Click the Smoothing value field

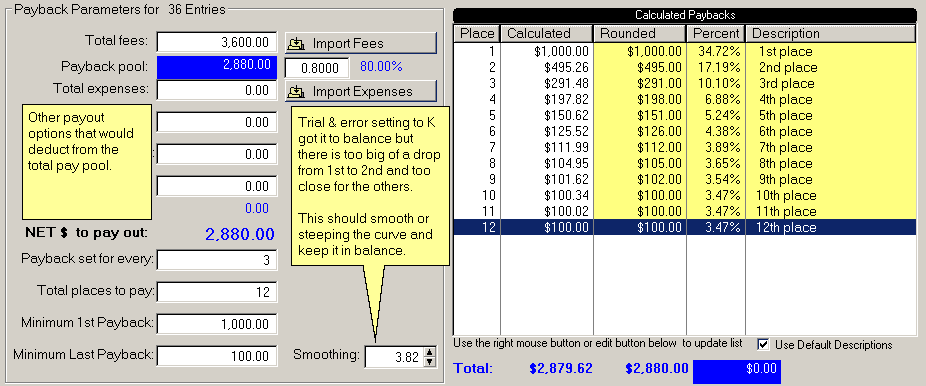[x=394, y=356]
